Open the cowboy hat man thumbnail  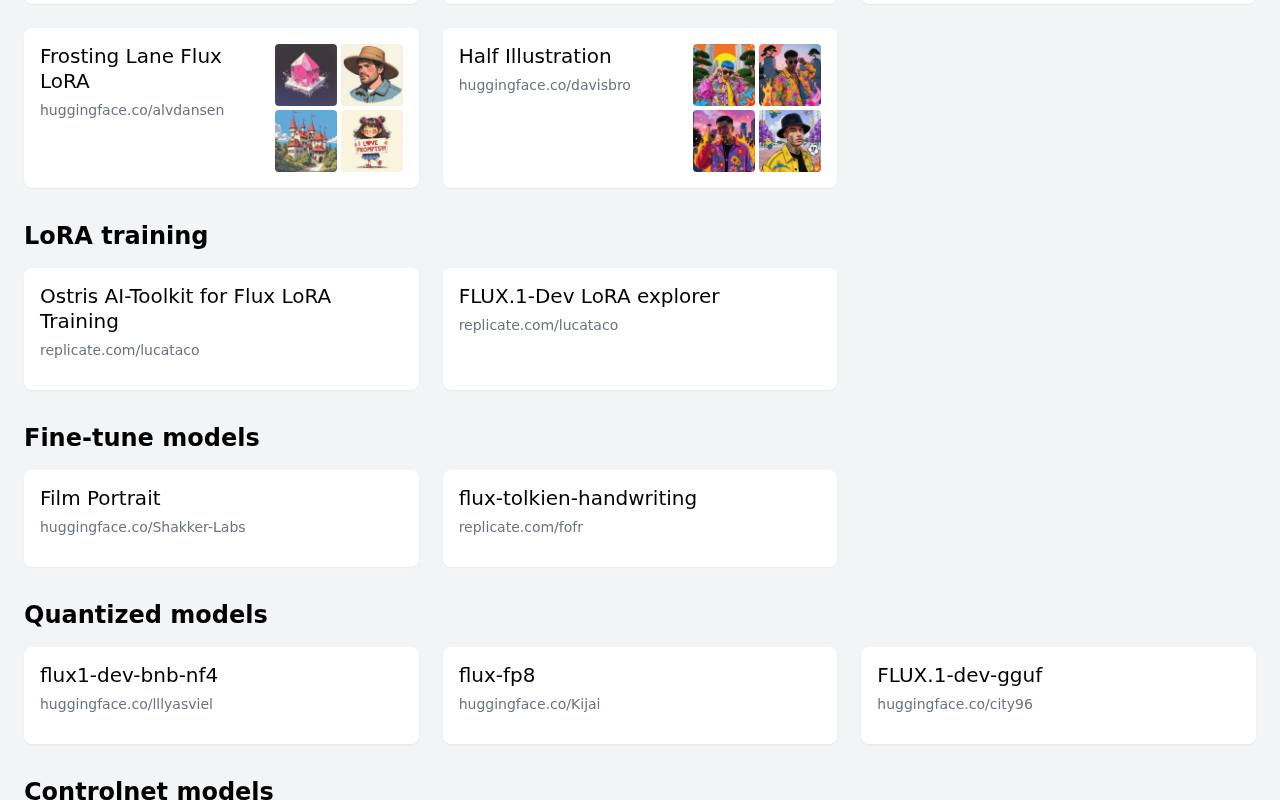pos(372,75)
